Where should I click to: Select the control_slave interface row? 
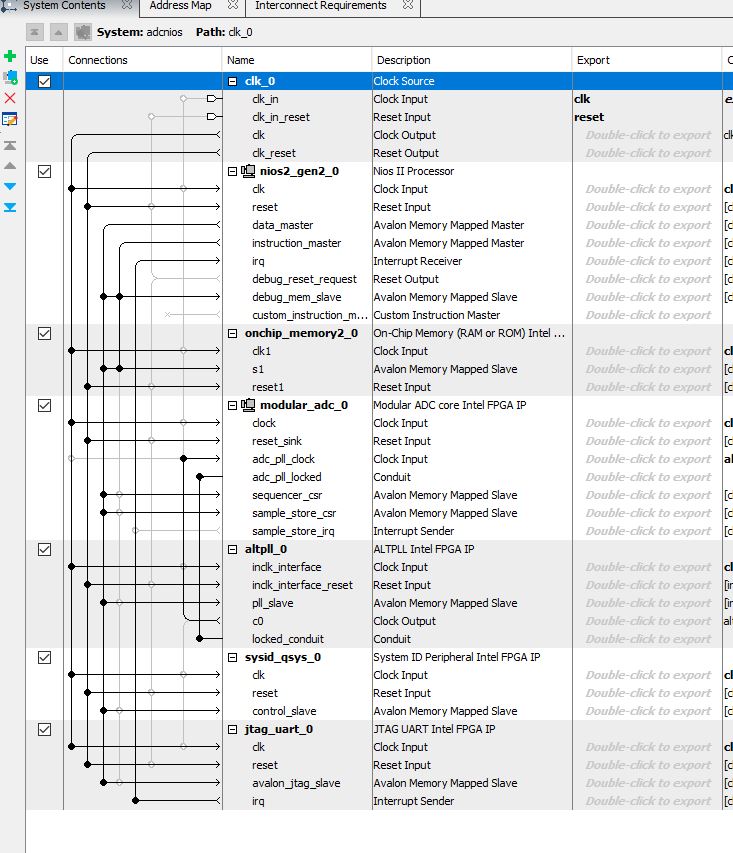(284, 711)
